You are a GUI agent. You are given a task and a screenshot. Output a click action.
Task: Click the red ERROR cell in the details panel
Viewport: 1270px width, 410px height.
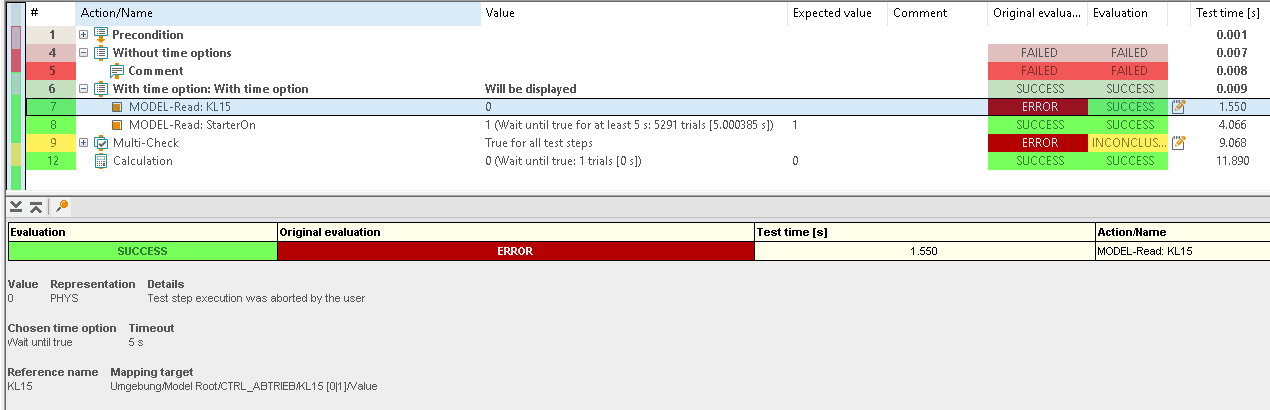(516, 251)
